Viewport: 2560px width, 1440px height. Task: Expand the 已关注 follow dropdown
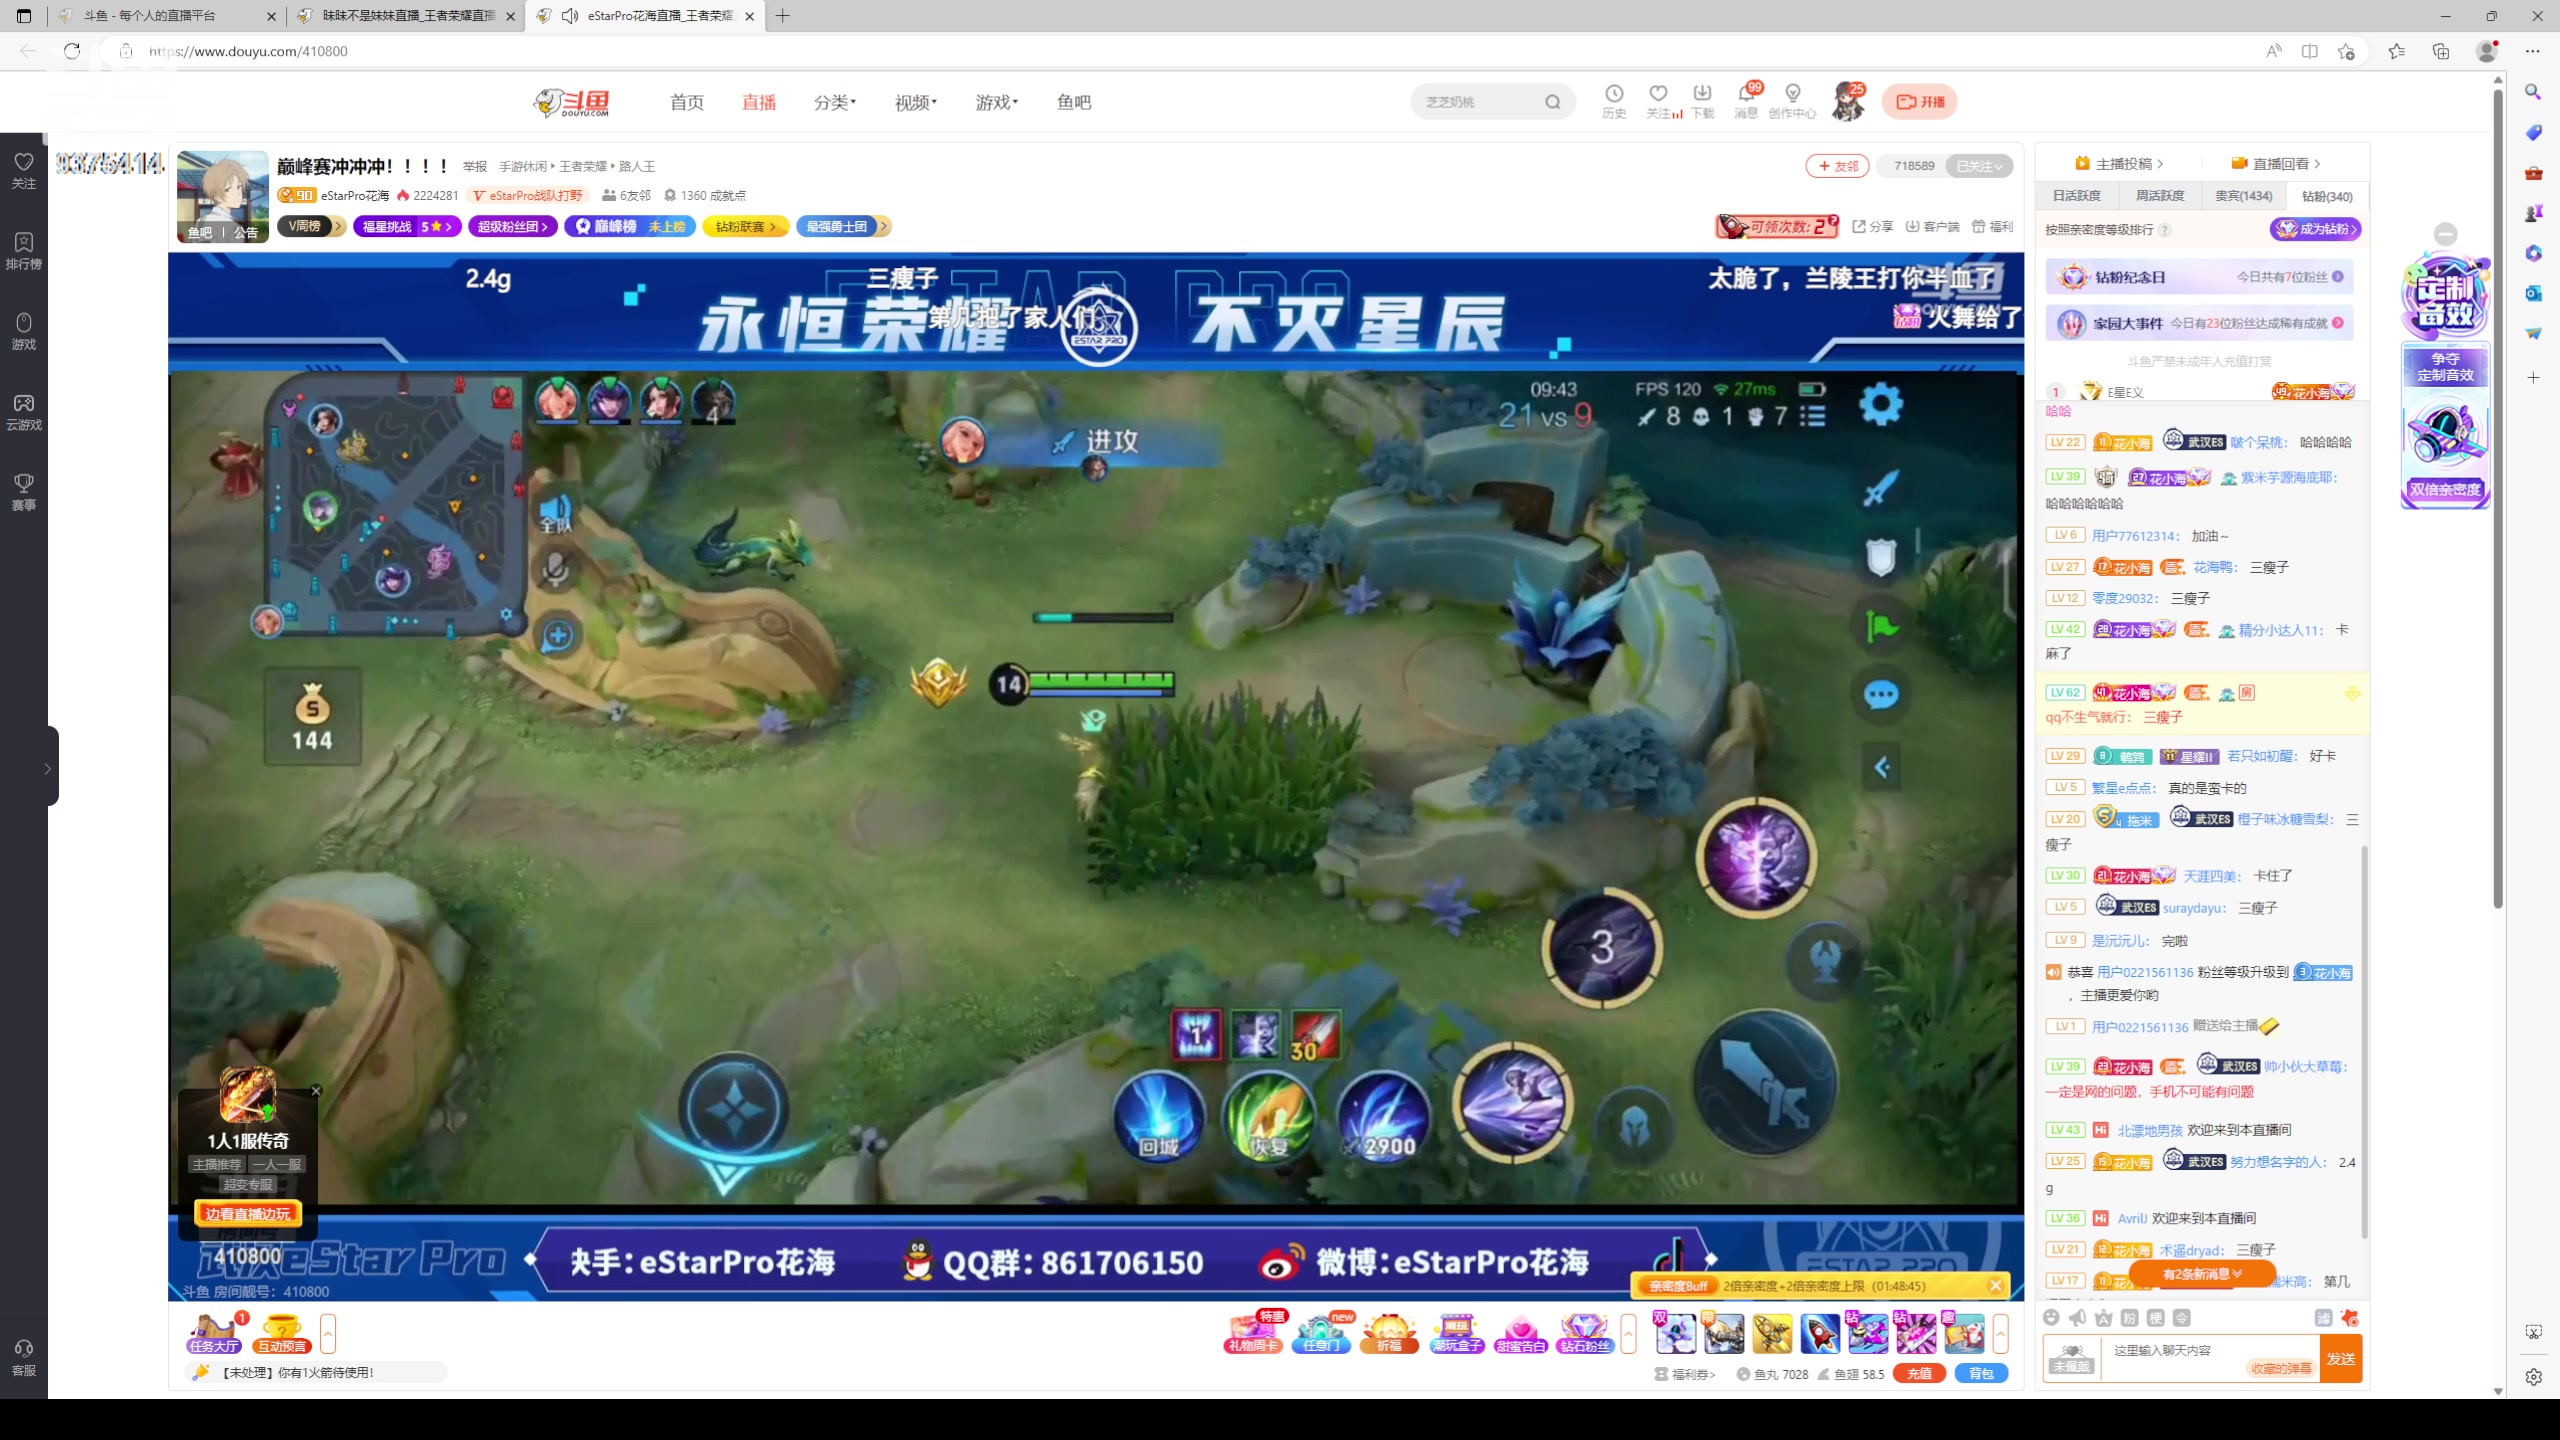coord(1978,166)
